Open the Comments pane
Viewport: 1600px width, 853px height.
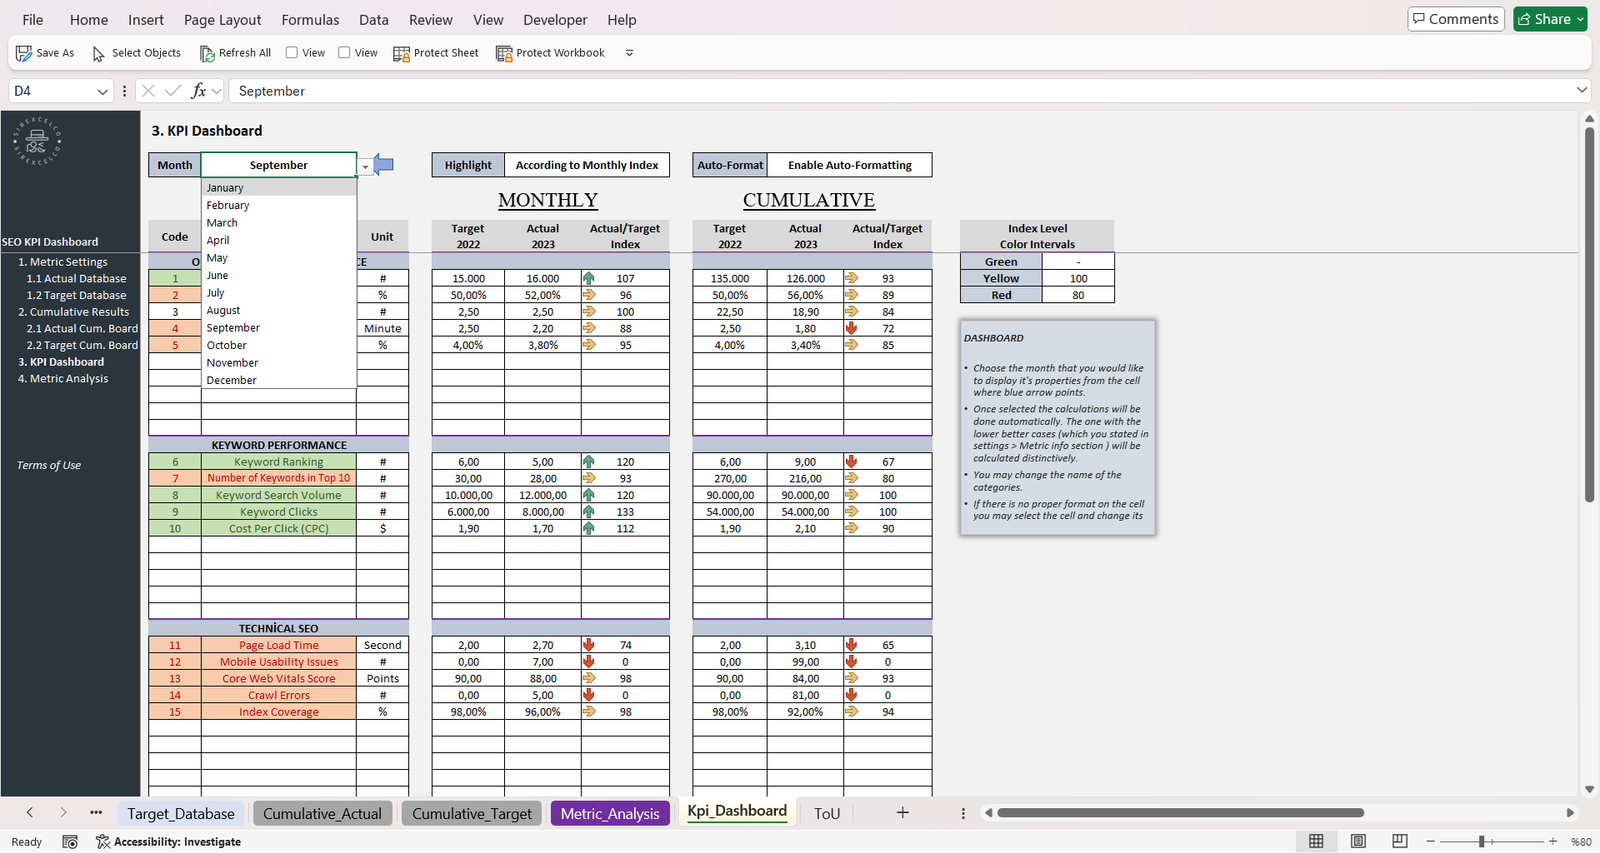coord(1455,19)
